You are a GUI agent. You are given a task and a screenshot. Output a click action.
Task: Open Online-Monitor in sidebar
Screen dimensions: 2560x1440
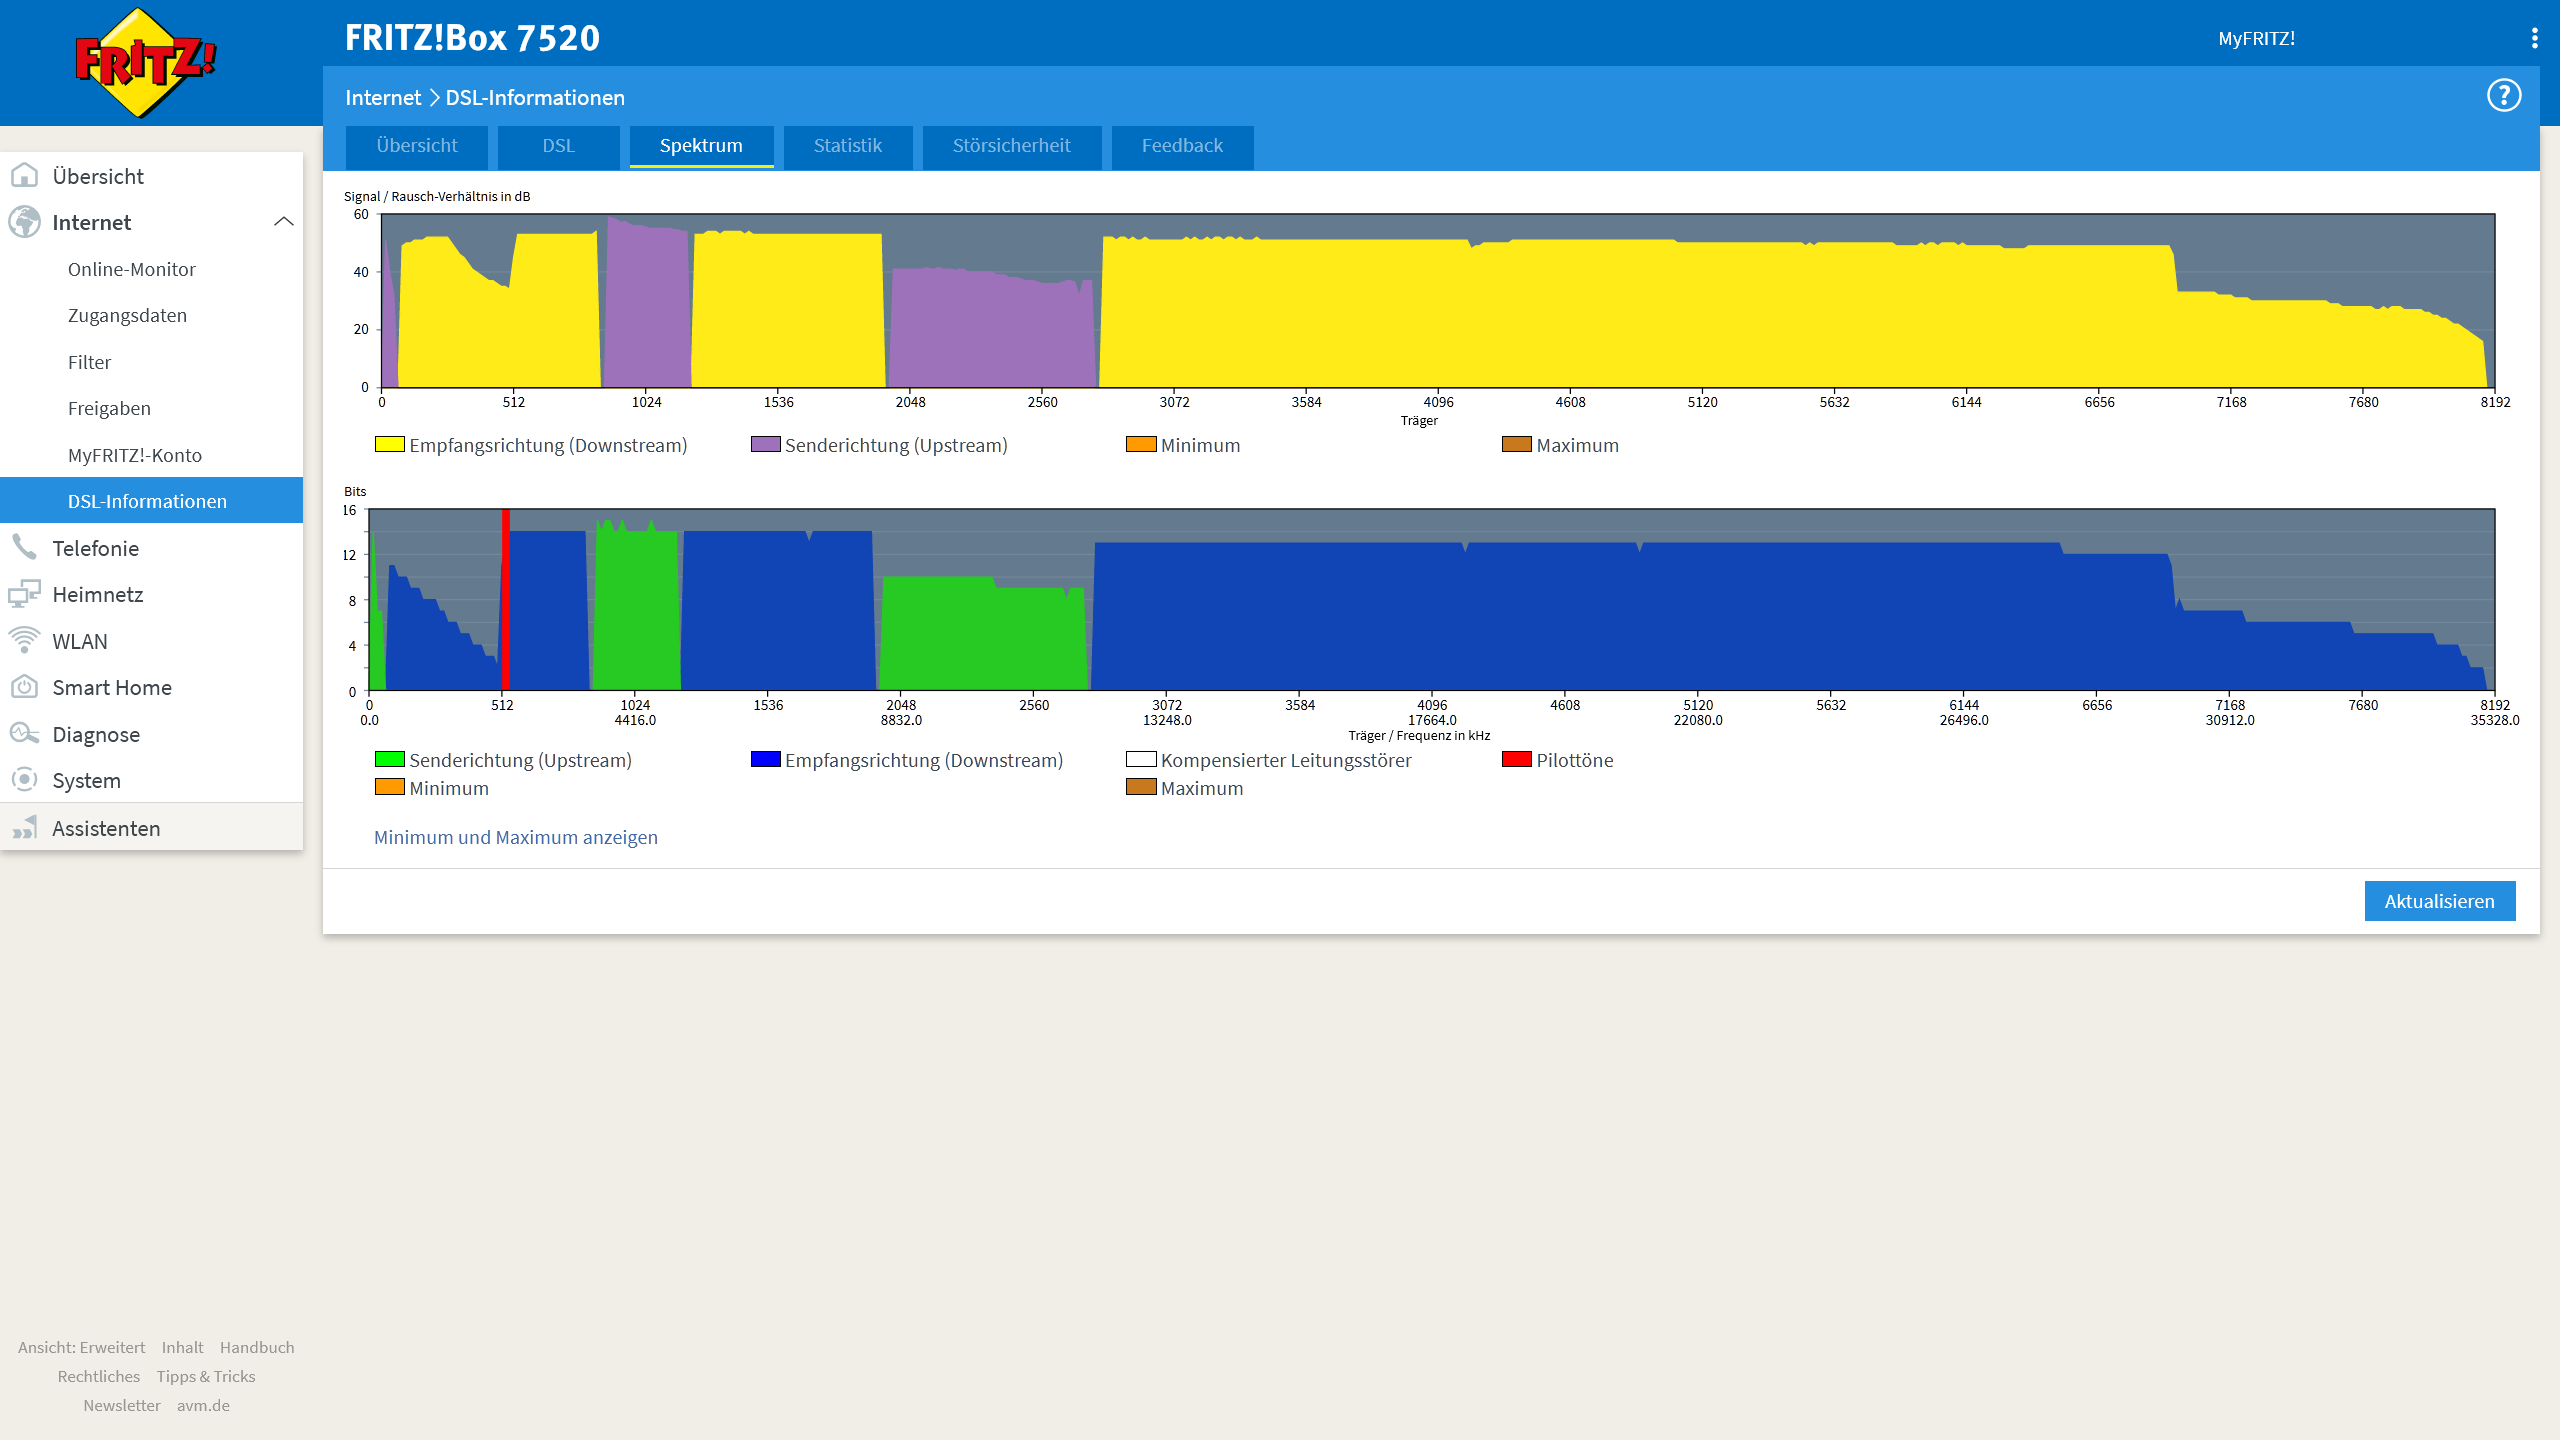131,269
